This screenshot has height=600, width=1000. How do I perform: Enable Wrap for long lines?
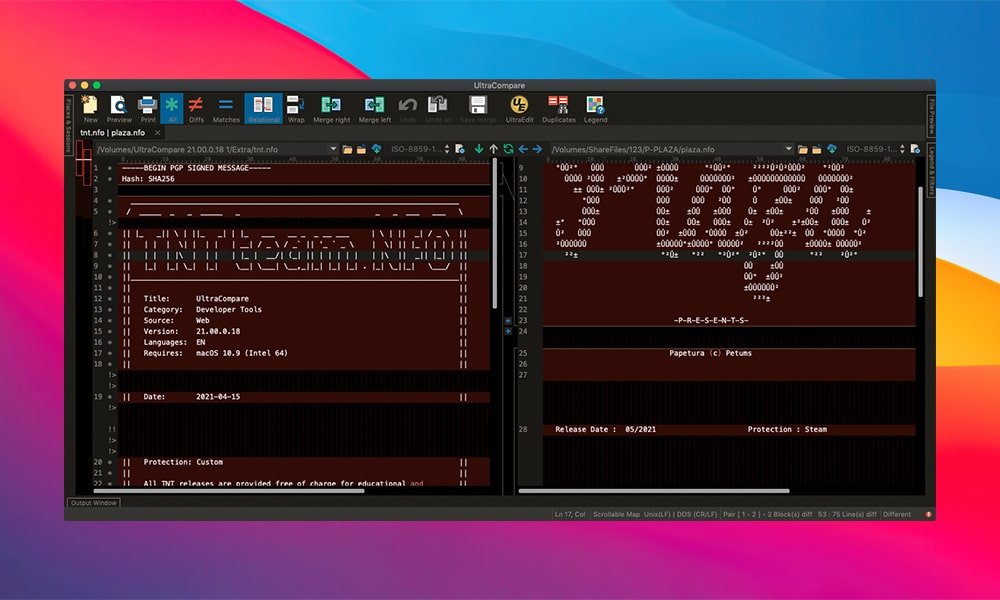click(296, 105)
